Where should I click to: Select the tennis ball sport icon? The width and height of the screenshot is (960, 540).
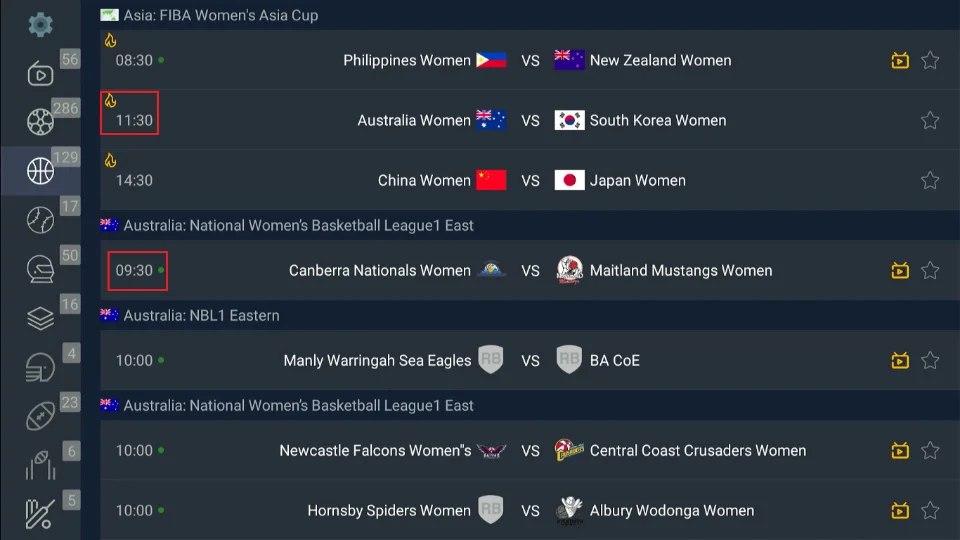pos(40,220)
